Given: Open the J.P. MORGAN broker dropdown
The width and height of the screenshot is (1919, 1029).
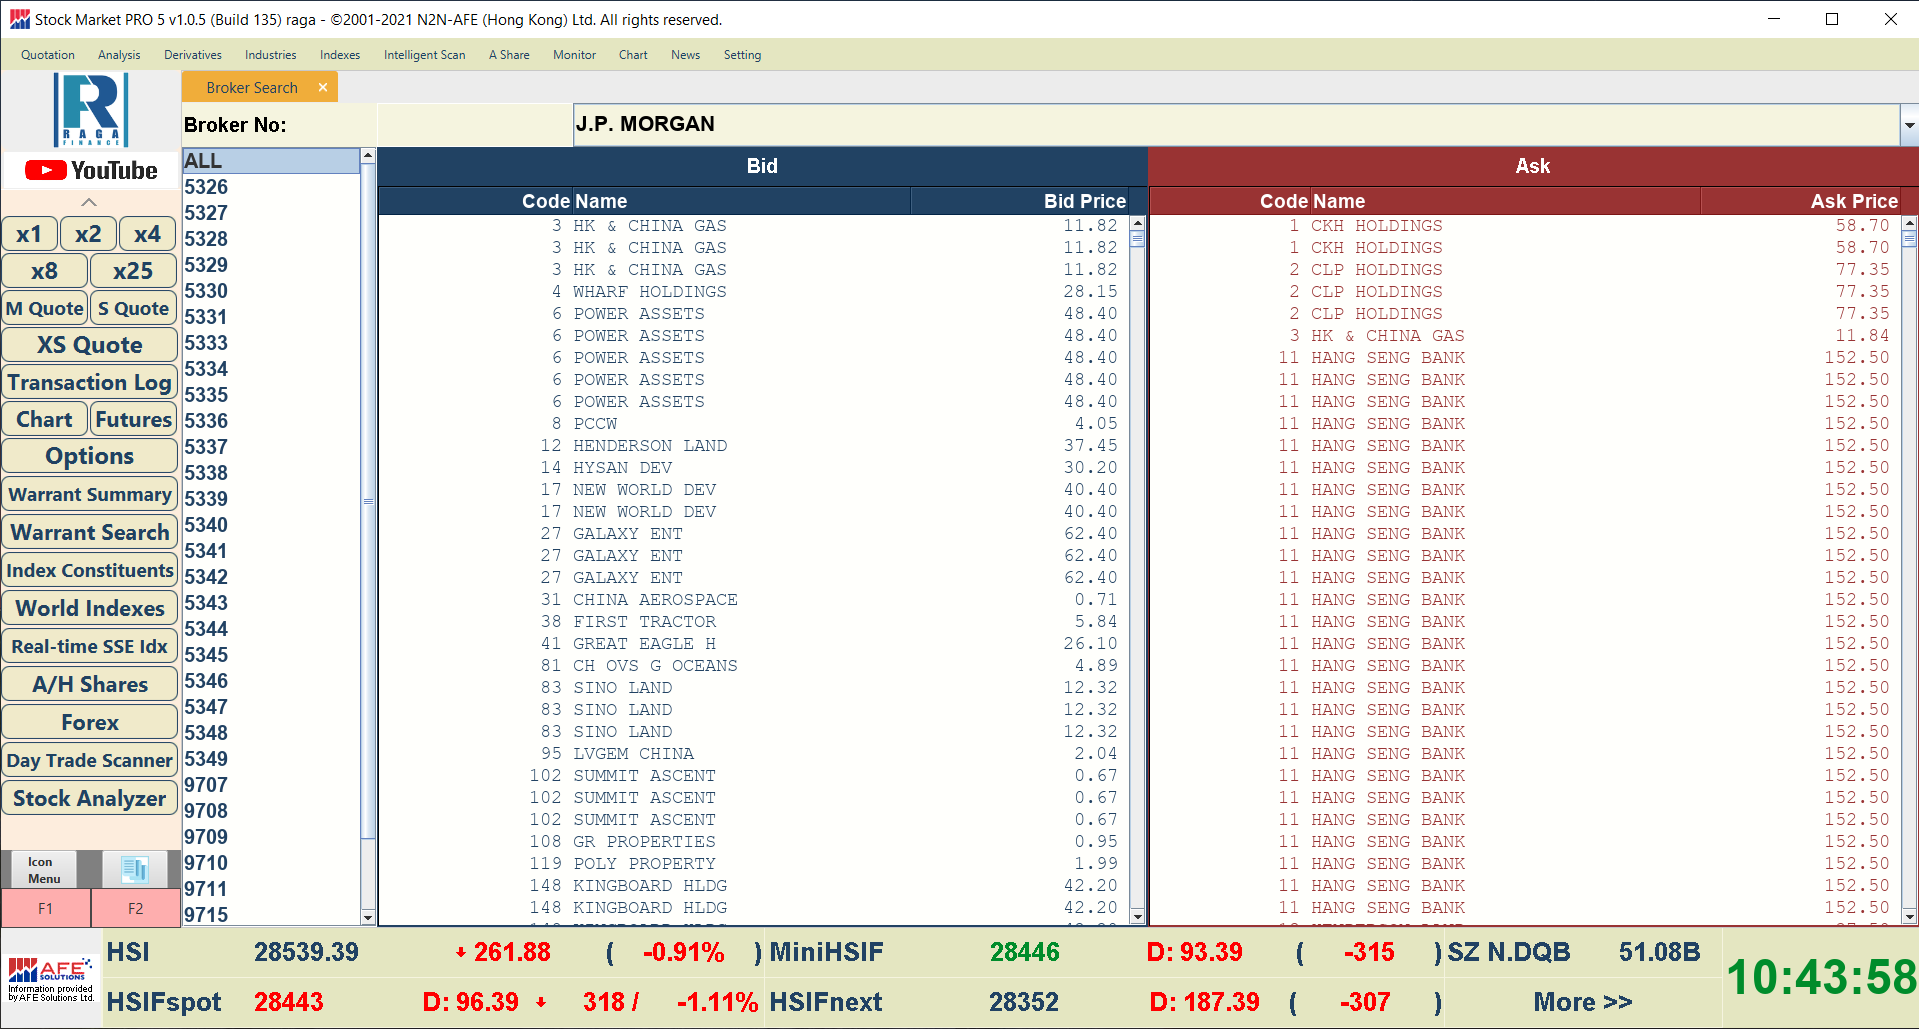Looking at the screenshot, I should coord(1908,126).
